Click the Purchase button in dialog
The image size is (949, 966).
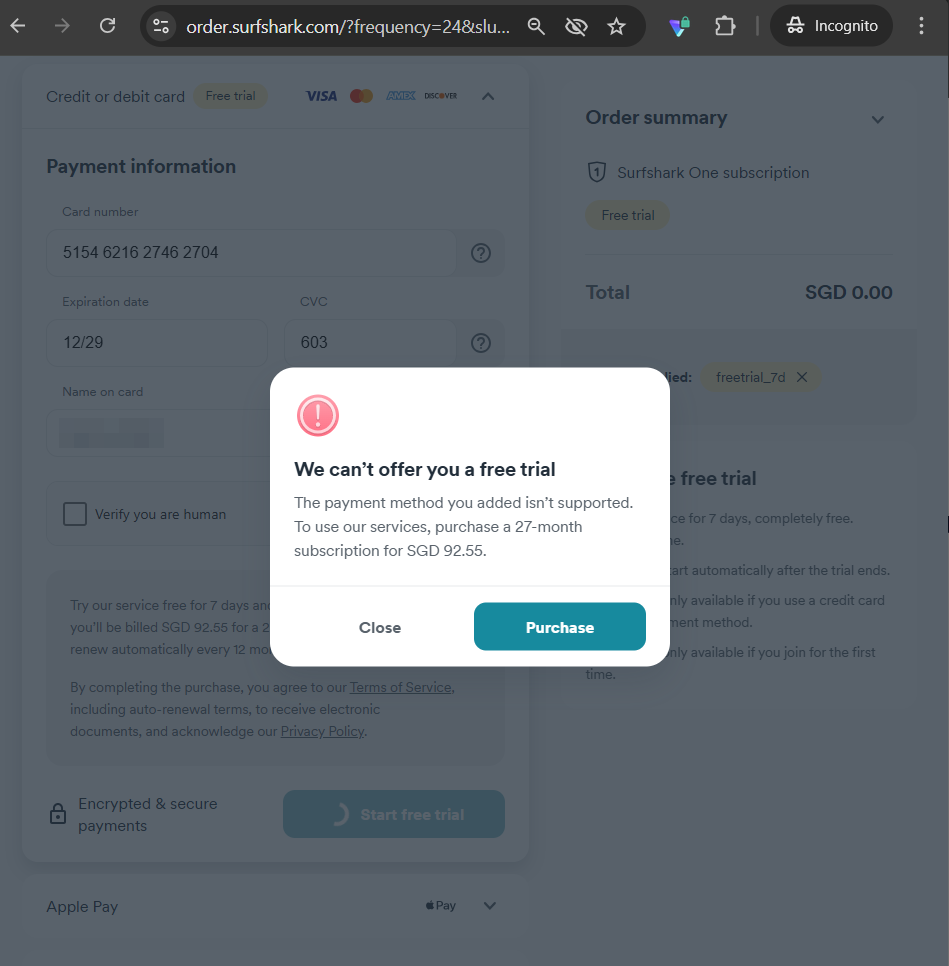559,627
